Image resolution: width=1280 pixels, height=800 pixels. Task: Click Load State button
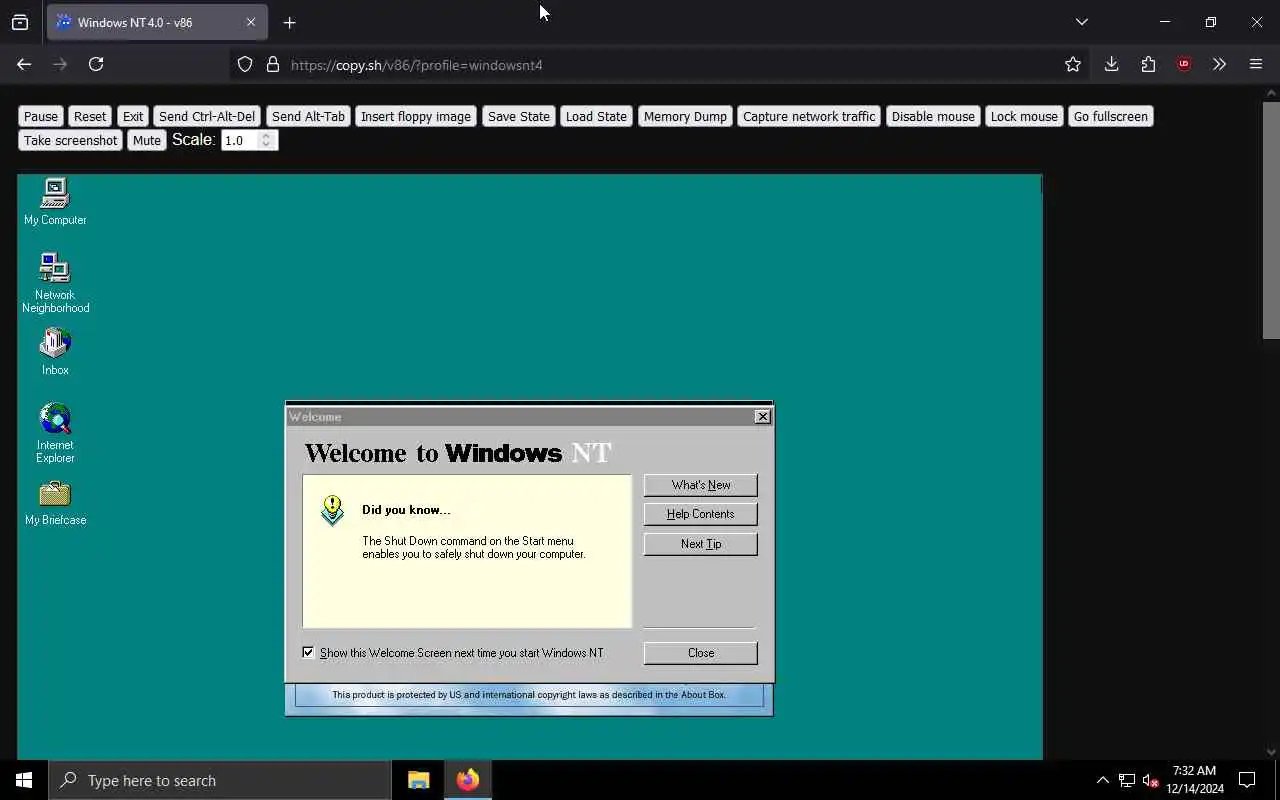[x=596, y=116]
